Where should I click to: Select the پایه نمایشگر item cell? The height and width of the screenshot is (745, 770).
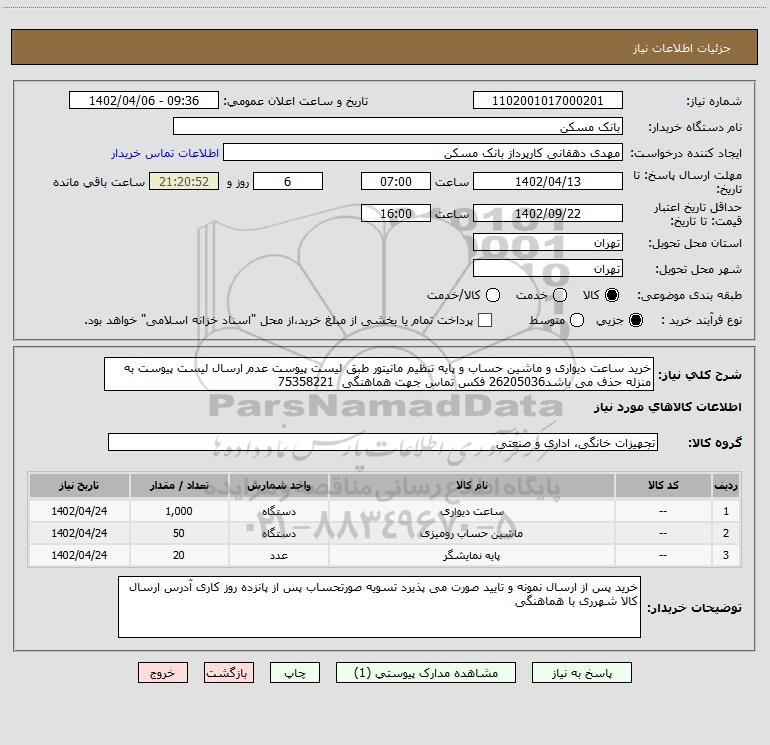click(471, 555)
